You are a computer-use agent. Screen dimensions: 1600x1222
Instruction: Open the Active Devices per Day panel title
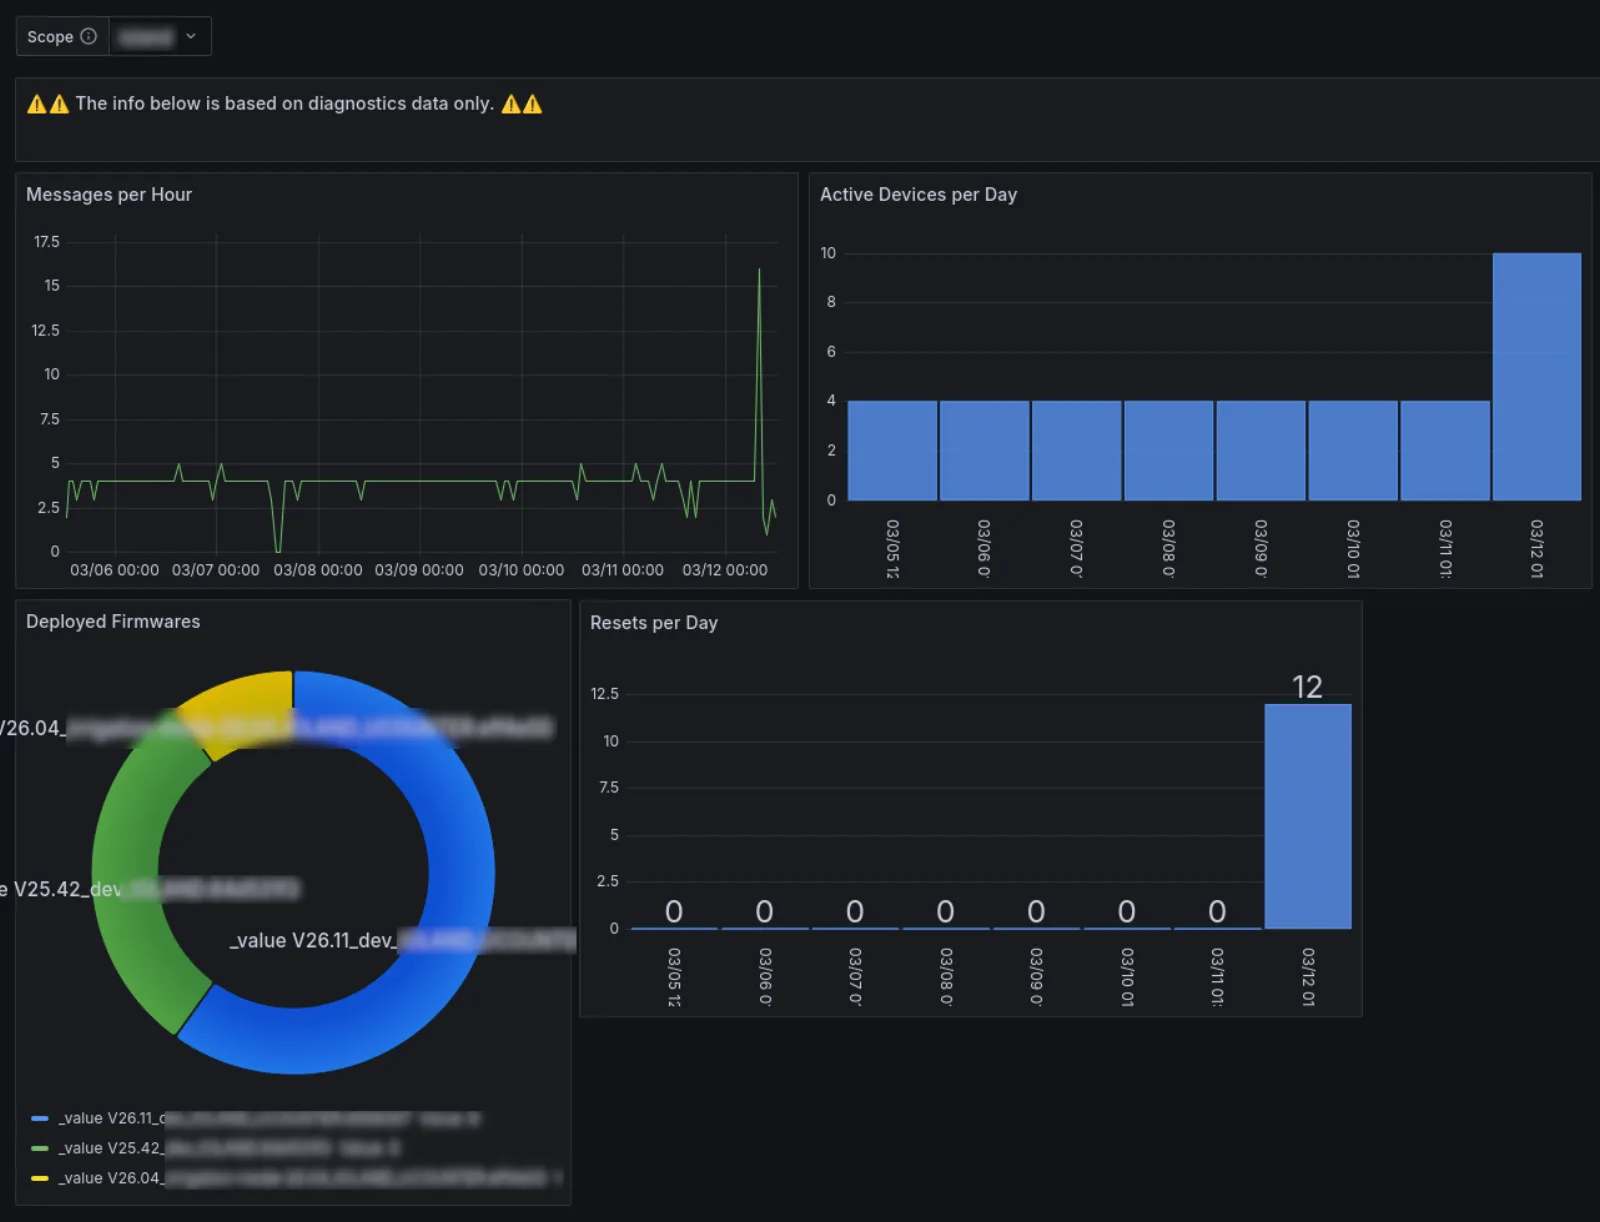(x=918, y=195)
